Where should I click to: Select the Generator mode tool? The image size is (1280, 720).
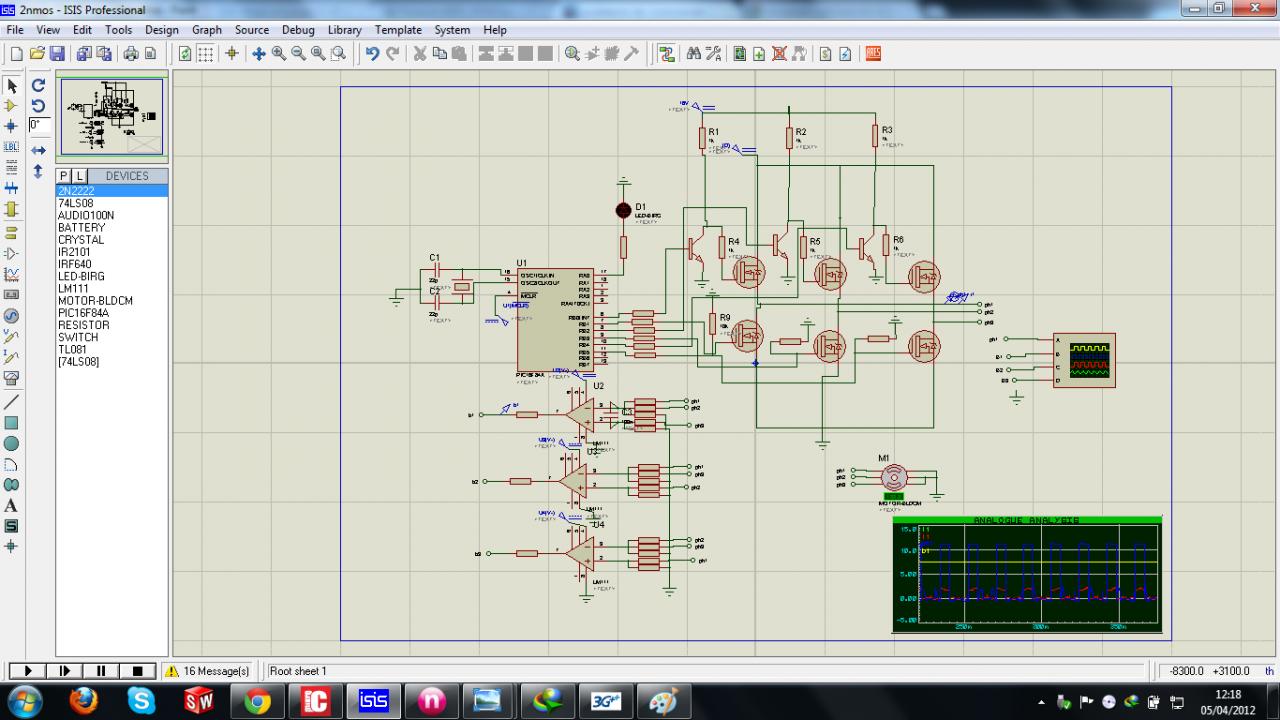pos(12,315)
